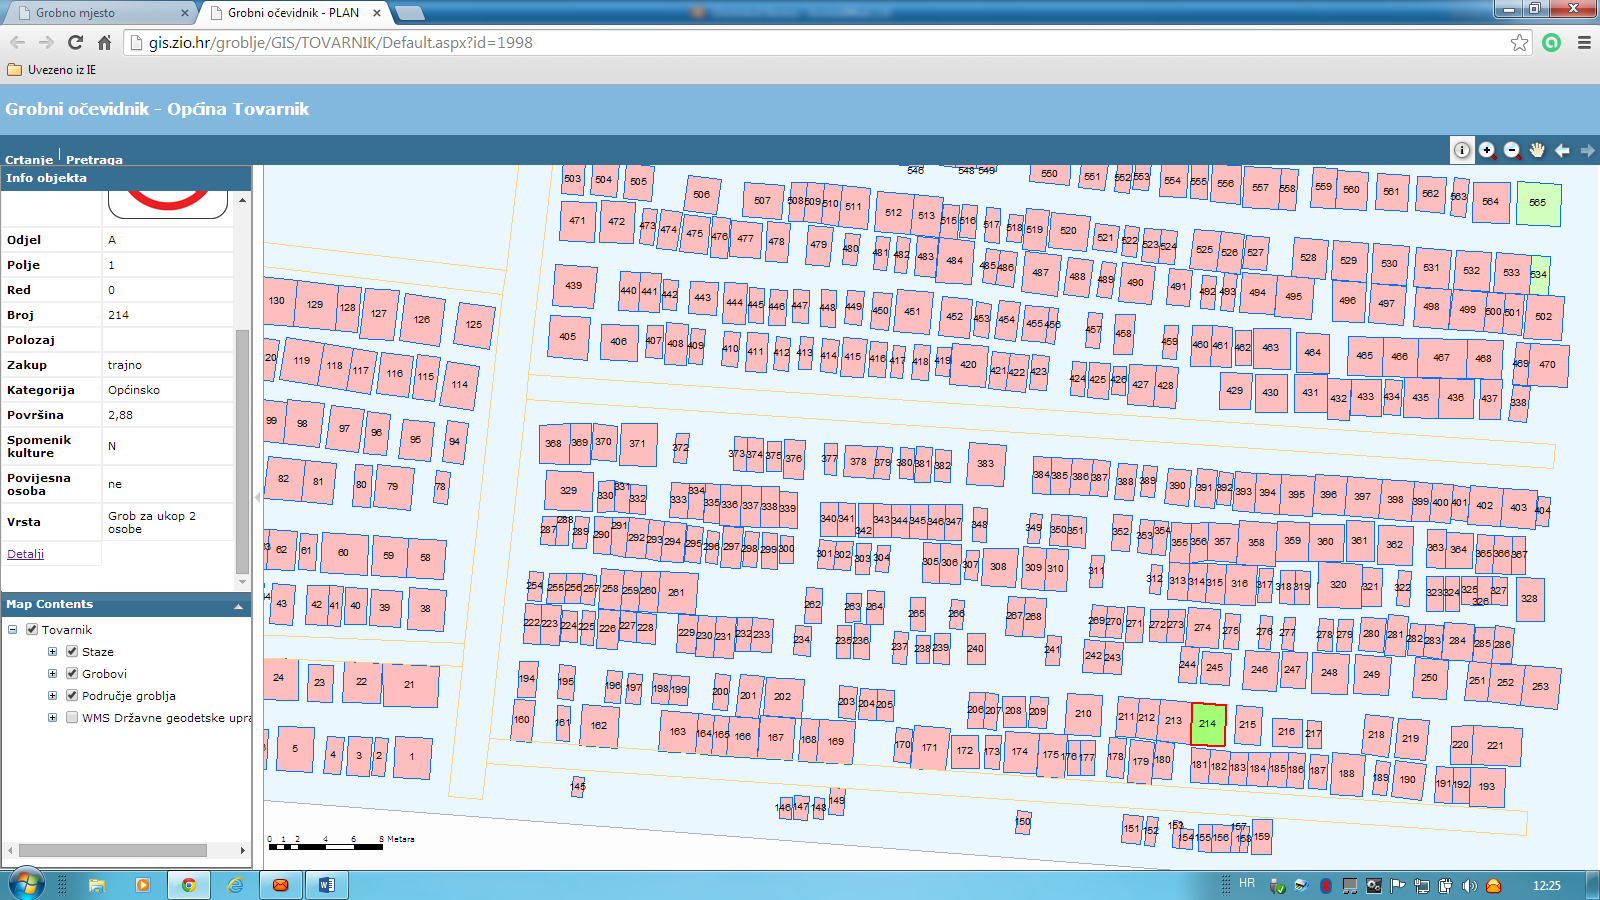Uncheck the Područje groblja layer checkbox

72,695
